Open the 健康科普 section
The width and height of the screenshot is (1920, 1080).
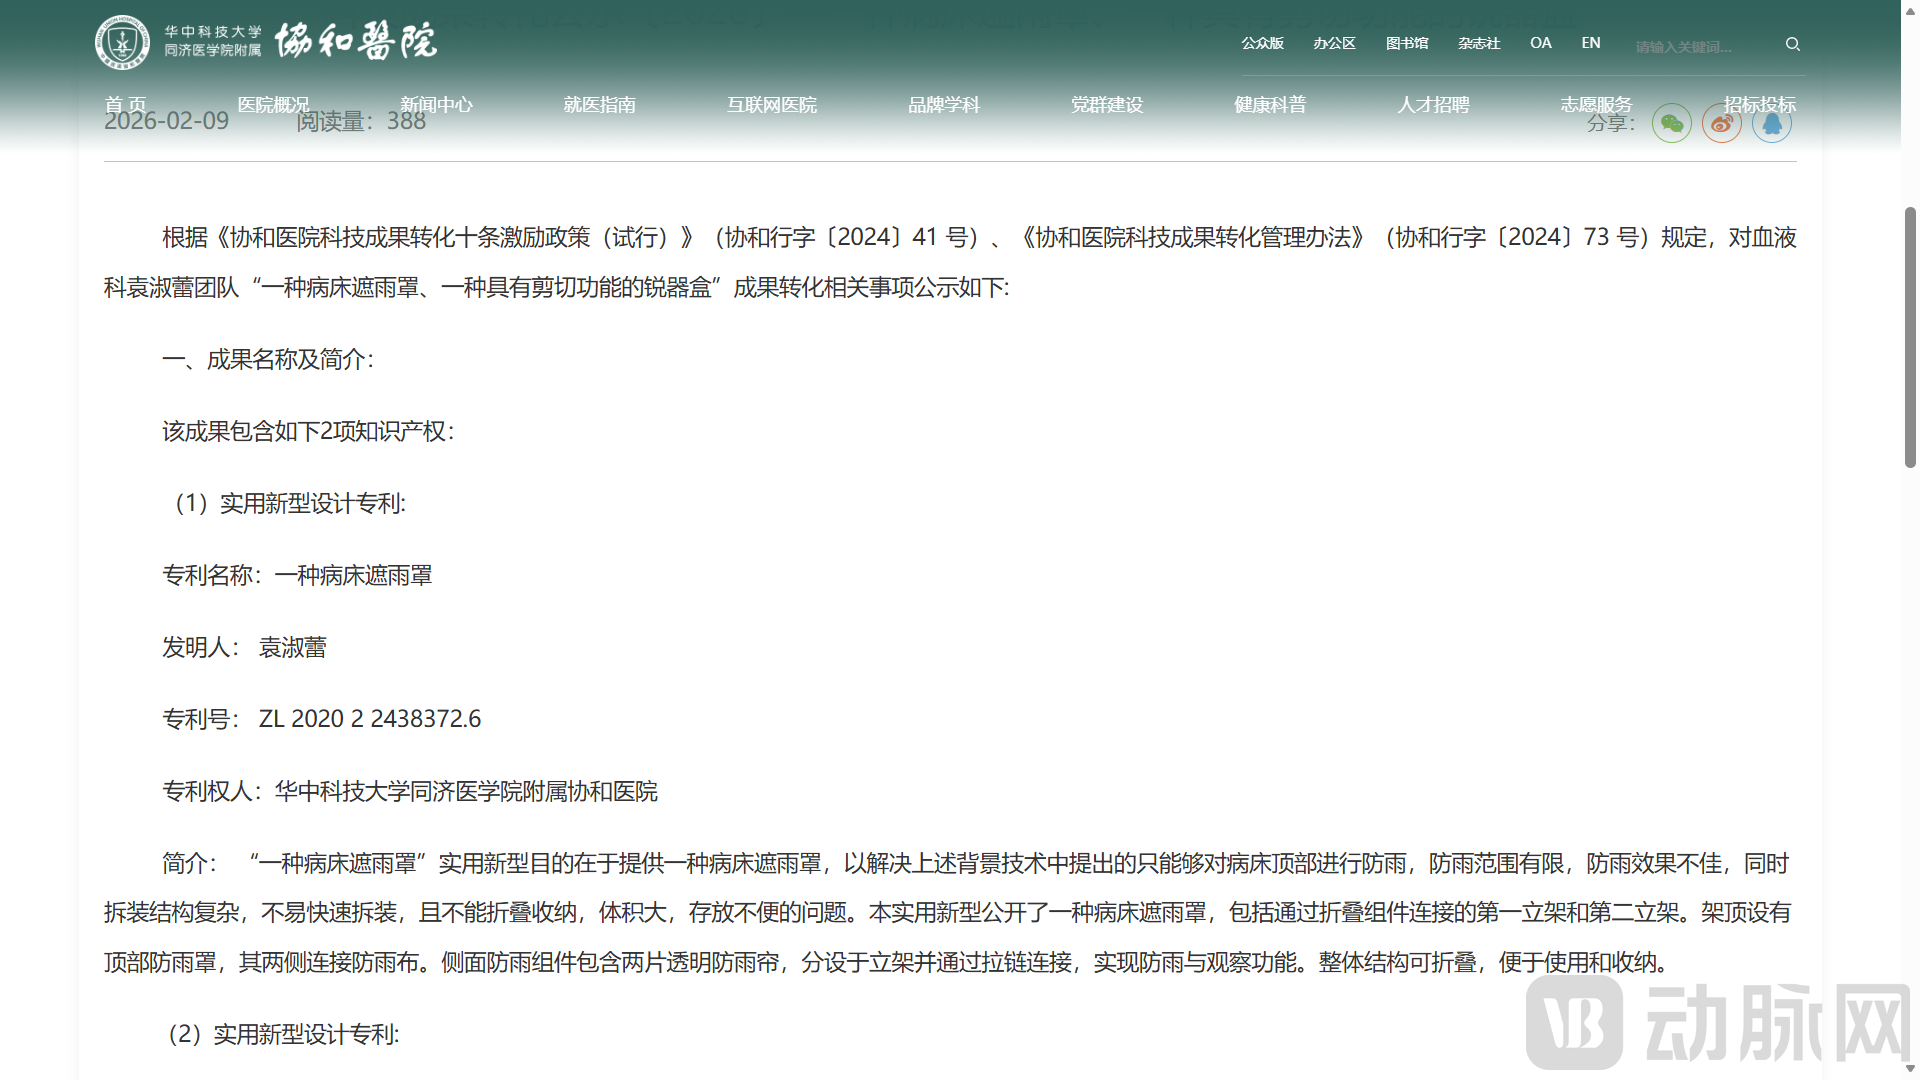(x=1270, y=104)
